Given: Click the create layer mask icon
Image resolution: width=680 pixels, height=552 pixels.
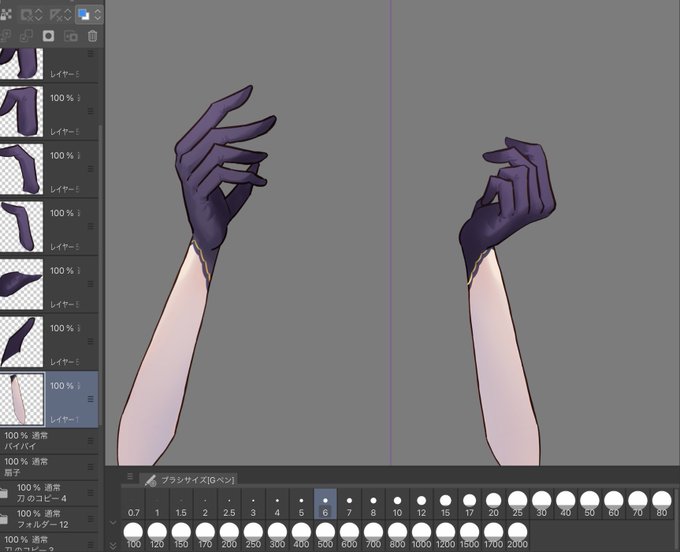Looking at the screenshot, I should pyautogui.click(x=48, y=36).
